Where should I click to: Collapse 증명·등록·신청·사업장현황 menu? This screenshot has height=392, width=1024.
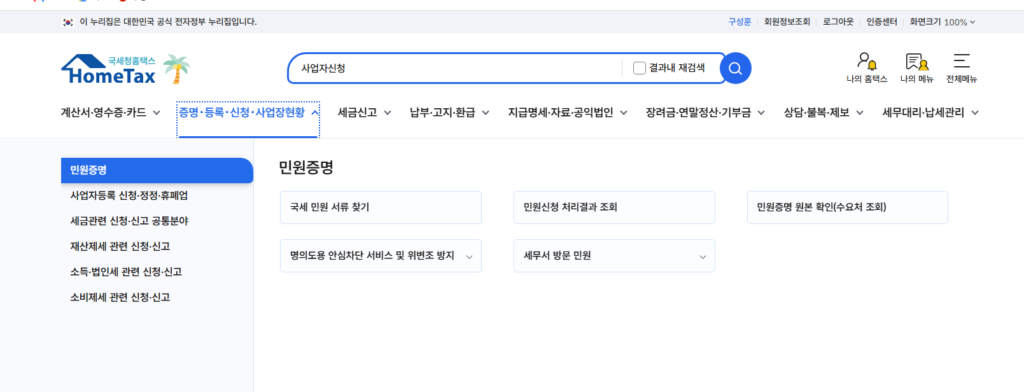coord(248,112)
